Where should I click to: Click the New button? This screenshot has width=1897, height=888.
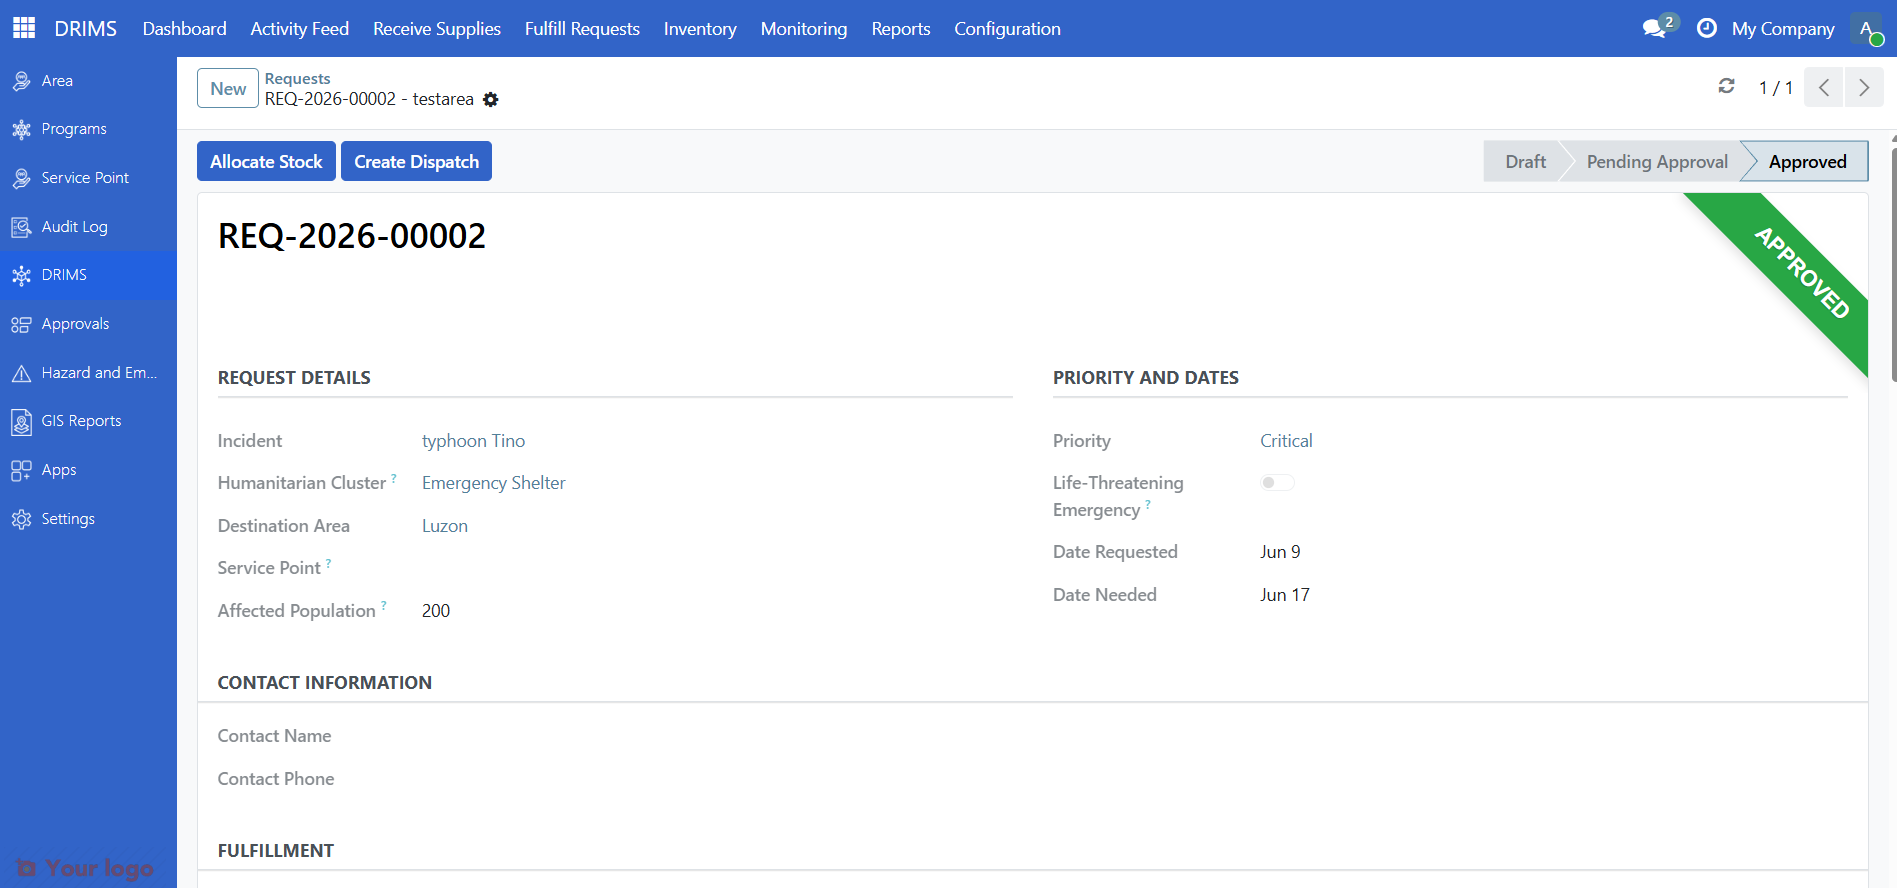pyautogui.click(x=228, y=88)
